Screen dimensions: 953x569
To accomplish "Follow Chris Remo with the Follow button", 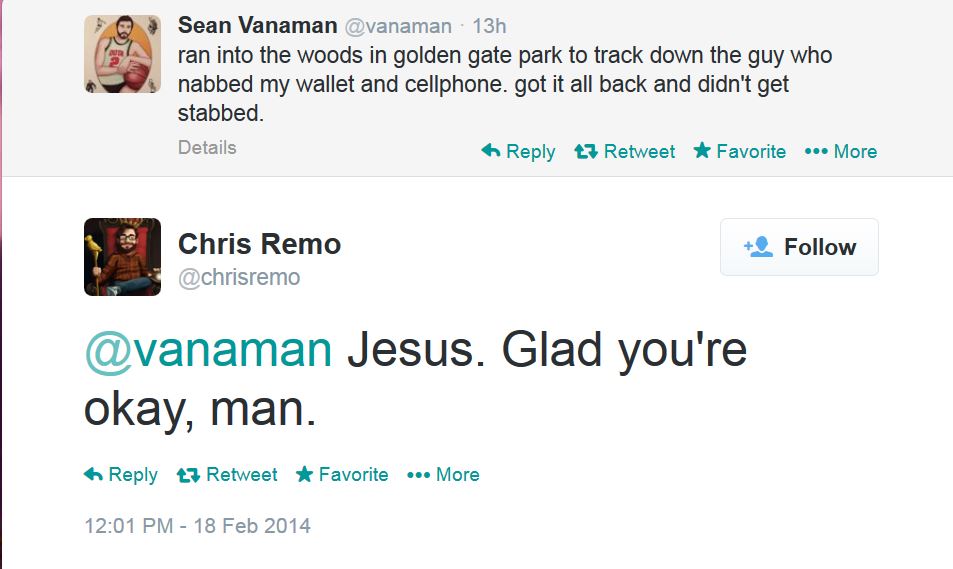I will click(x=799, y=247).
